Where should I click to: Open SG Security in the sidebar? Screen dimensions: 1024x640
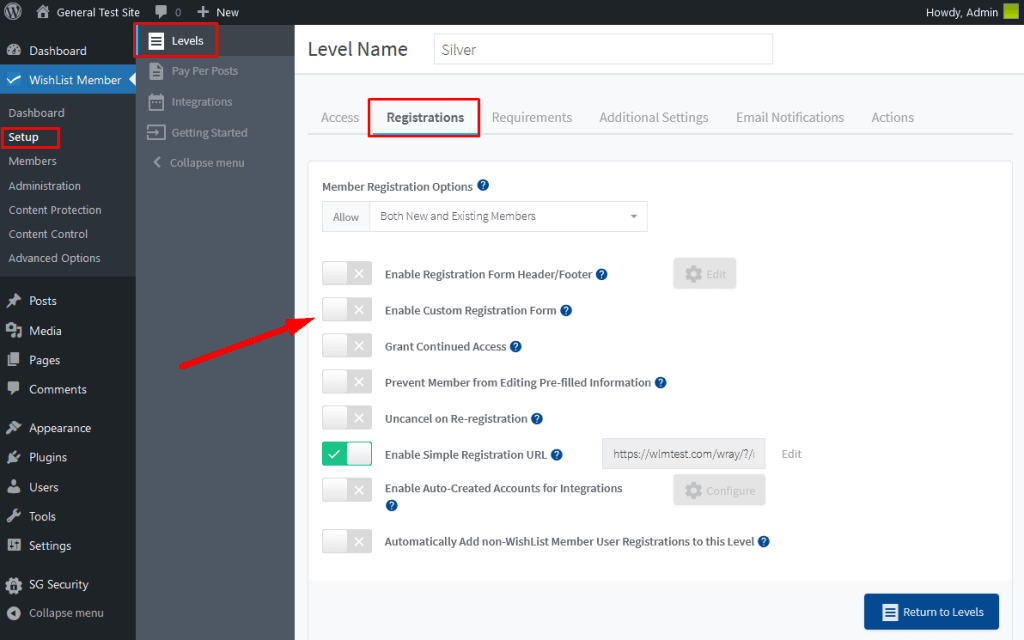58,584
